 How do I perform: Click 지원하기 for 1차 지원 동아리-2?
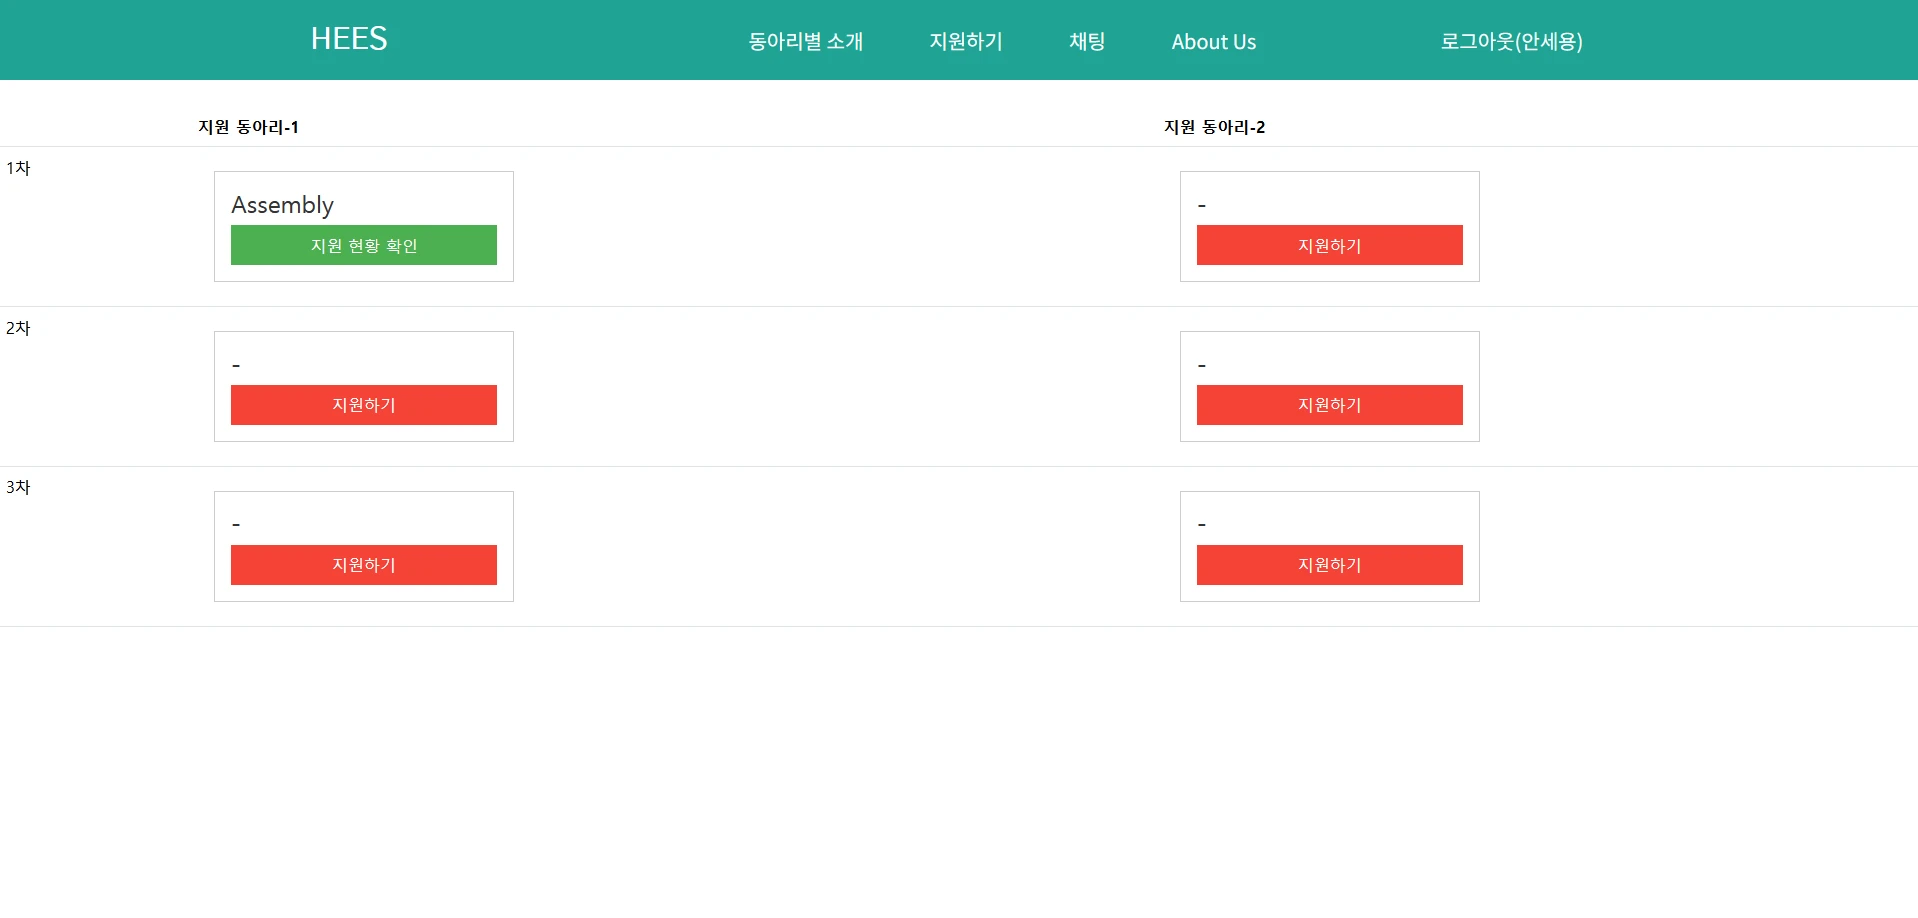1329,245
